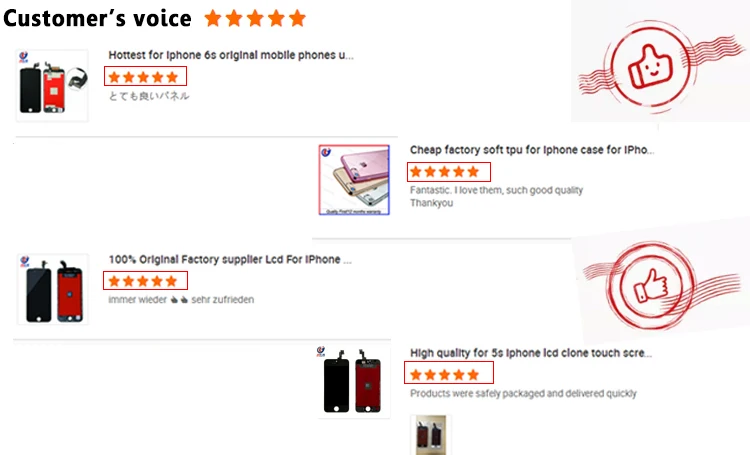Click star rating under TPU case review
750x455 pixels.
tap(447, 171)
